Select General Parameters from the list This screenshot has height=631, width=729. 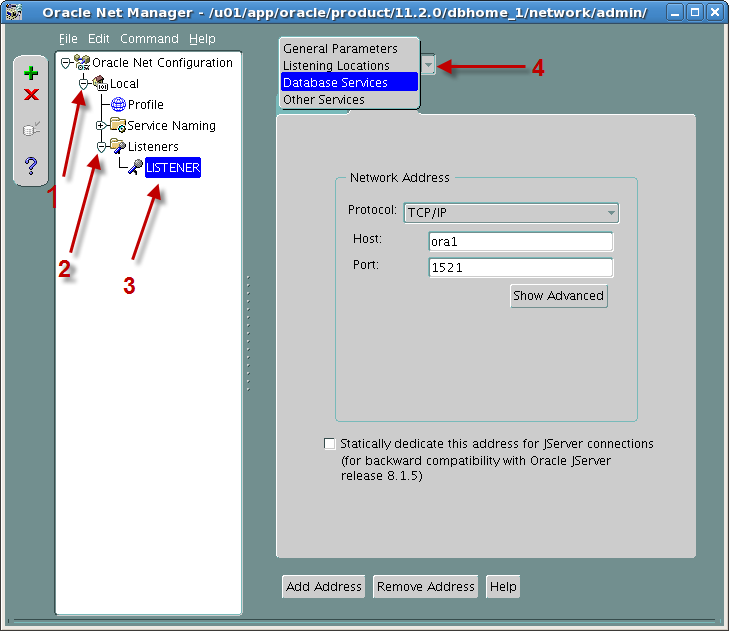(x=349, y=48)
